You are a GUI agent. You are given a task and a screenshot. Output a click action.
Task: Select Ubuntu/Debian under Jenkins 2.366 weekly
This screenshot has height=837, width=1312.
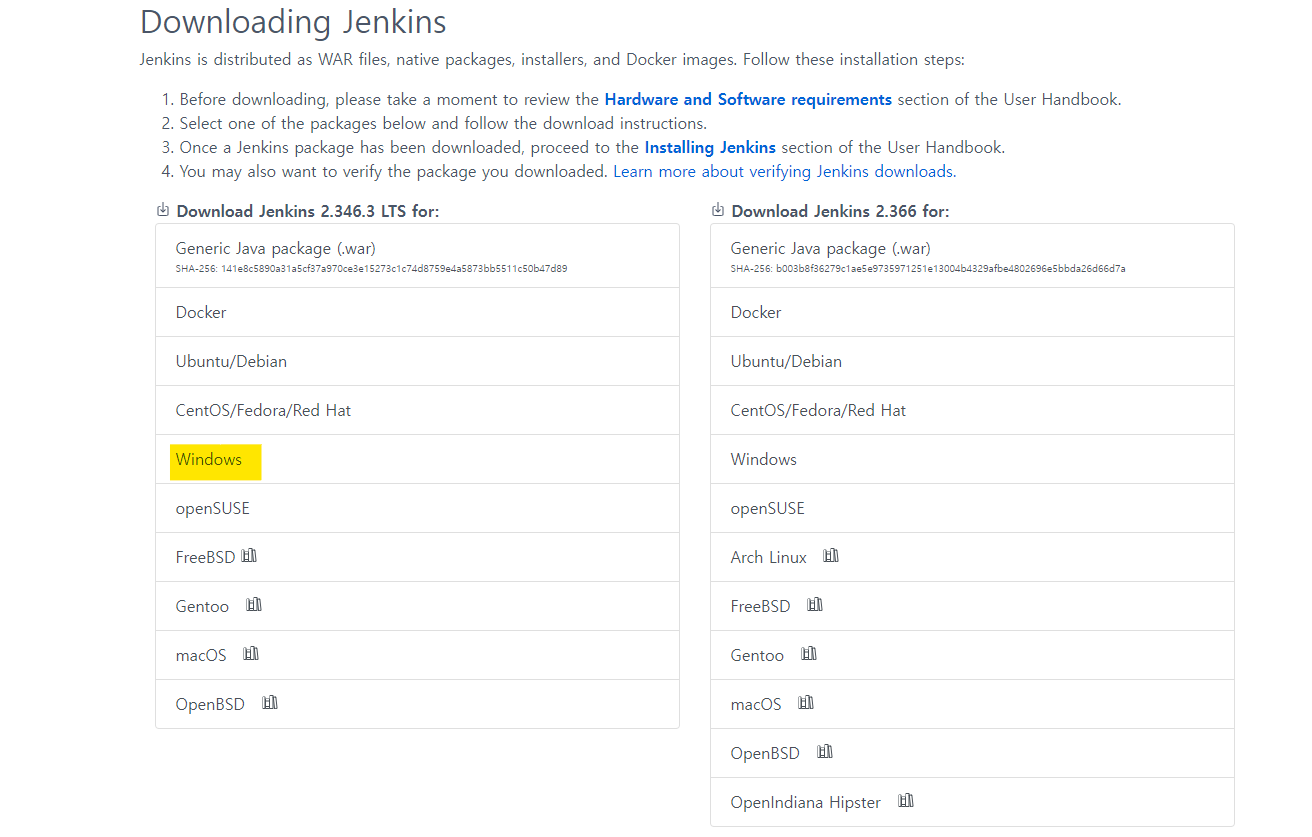972,361
